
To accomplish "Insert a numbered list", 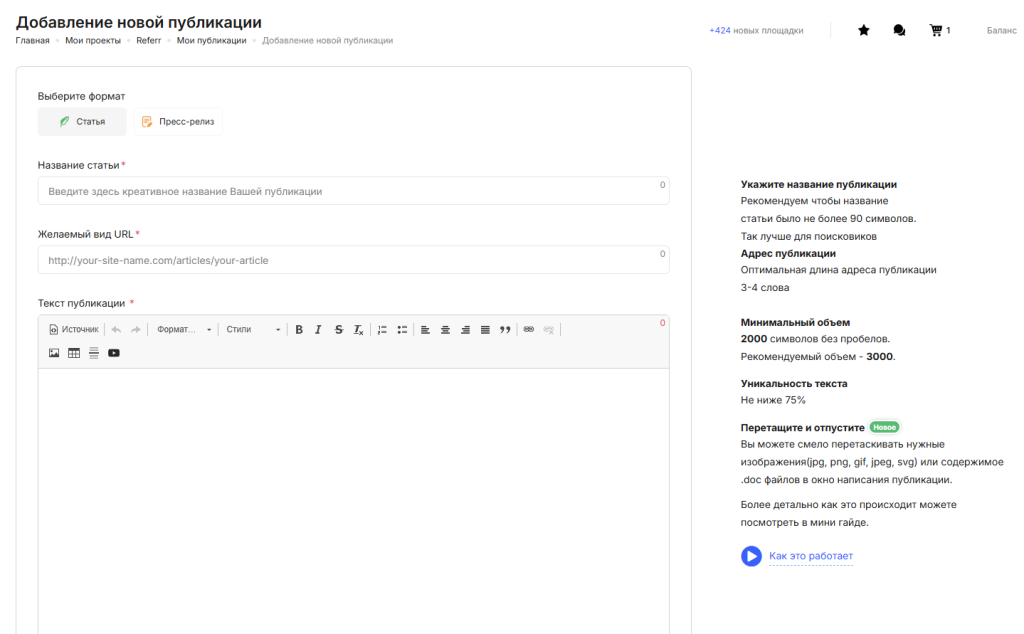I will (x=382, y=329).
